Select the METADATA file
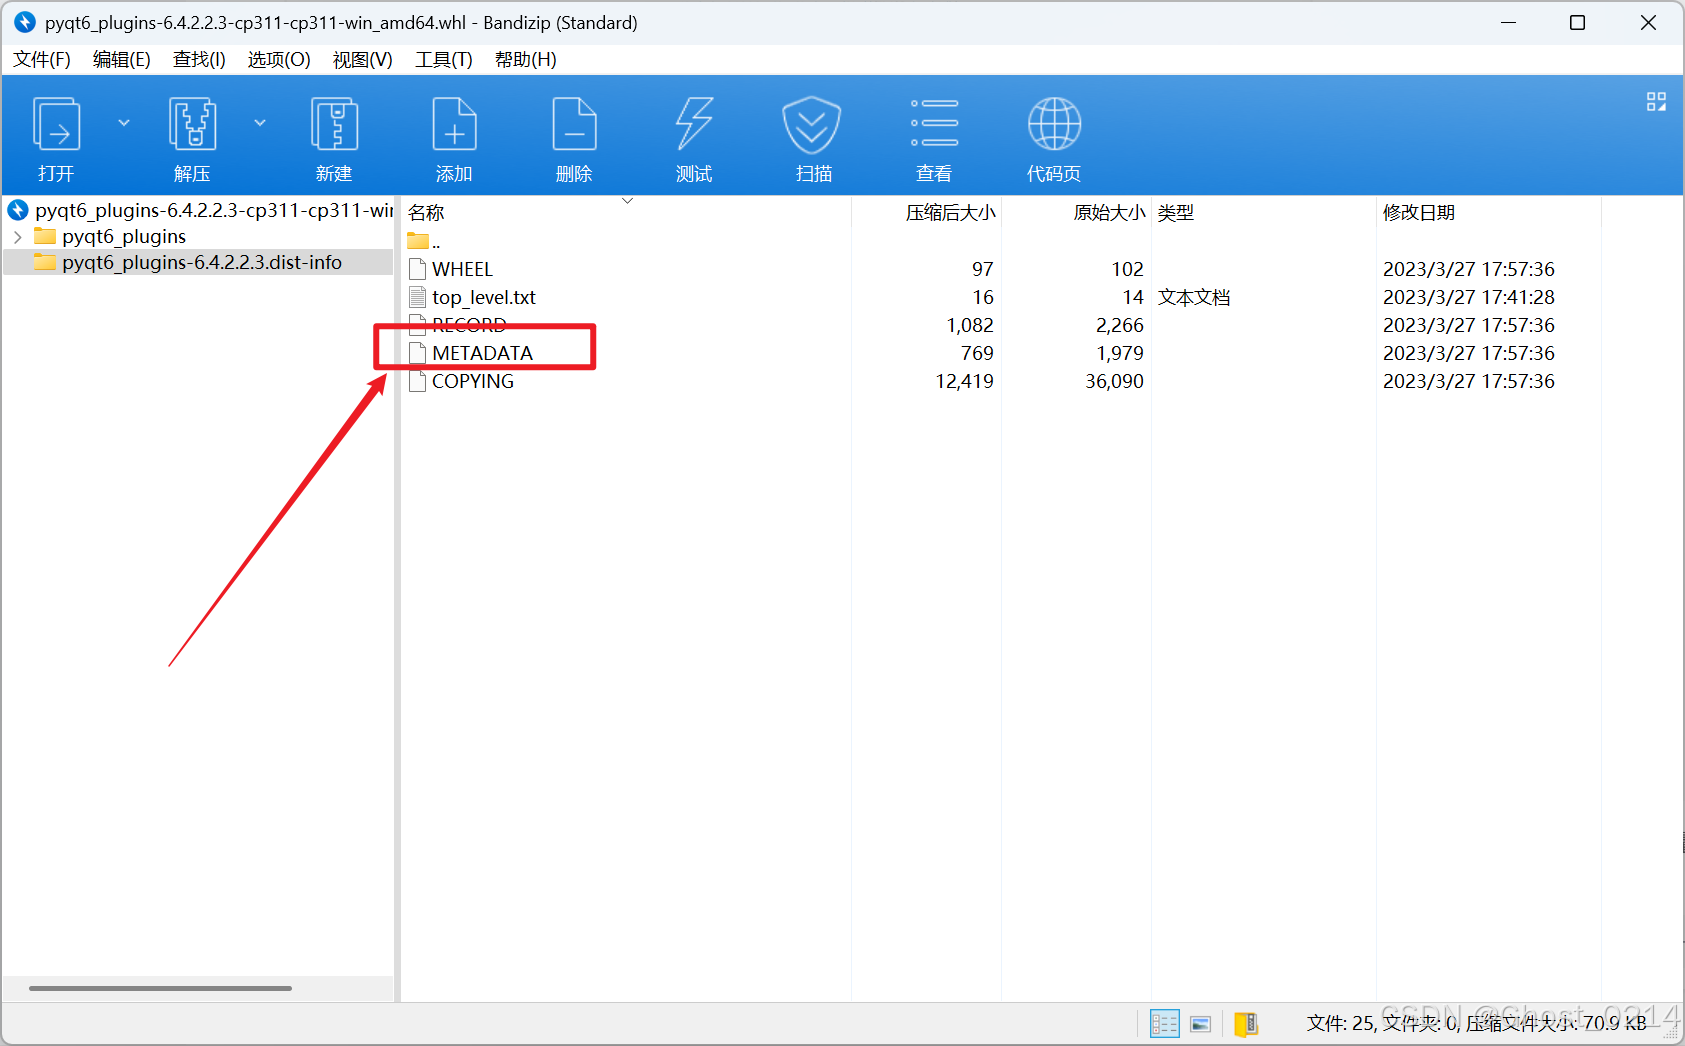This screenshot has height=1046, width=1685. [x=482, y=353]
